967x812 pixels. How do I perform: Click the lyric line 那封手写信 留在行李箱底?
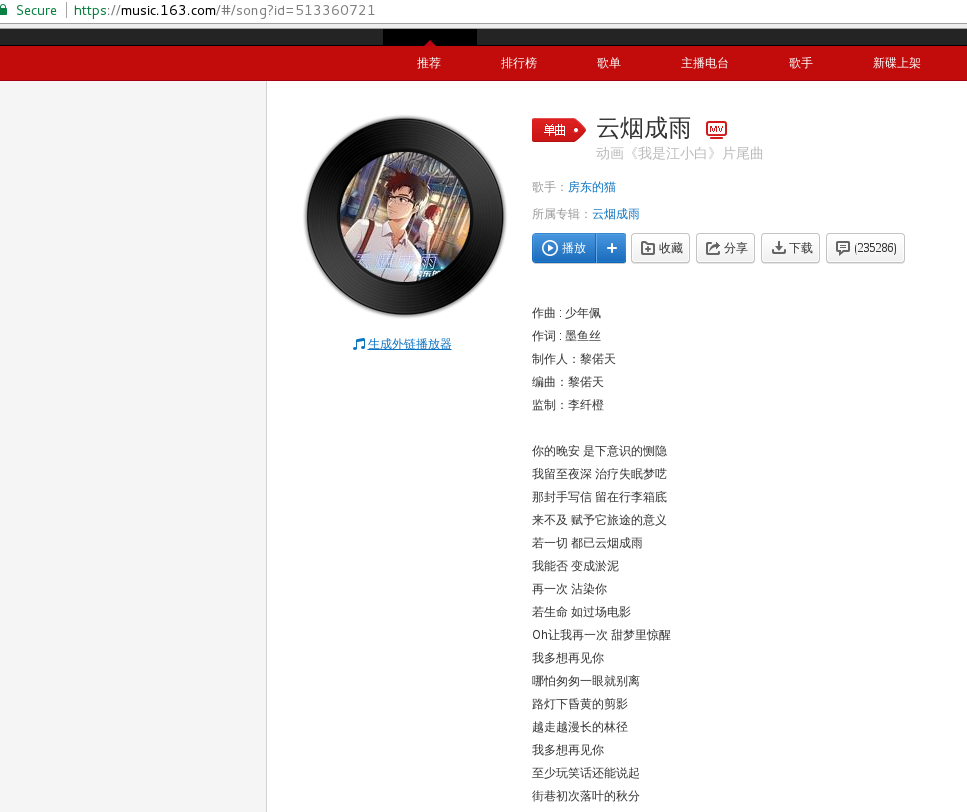point(599,497)
